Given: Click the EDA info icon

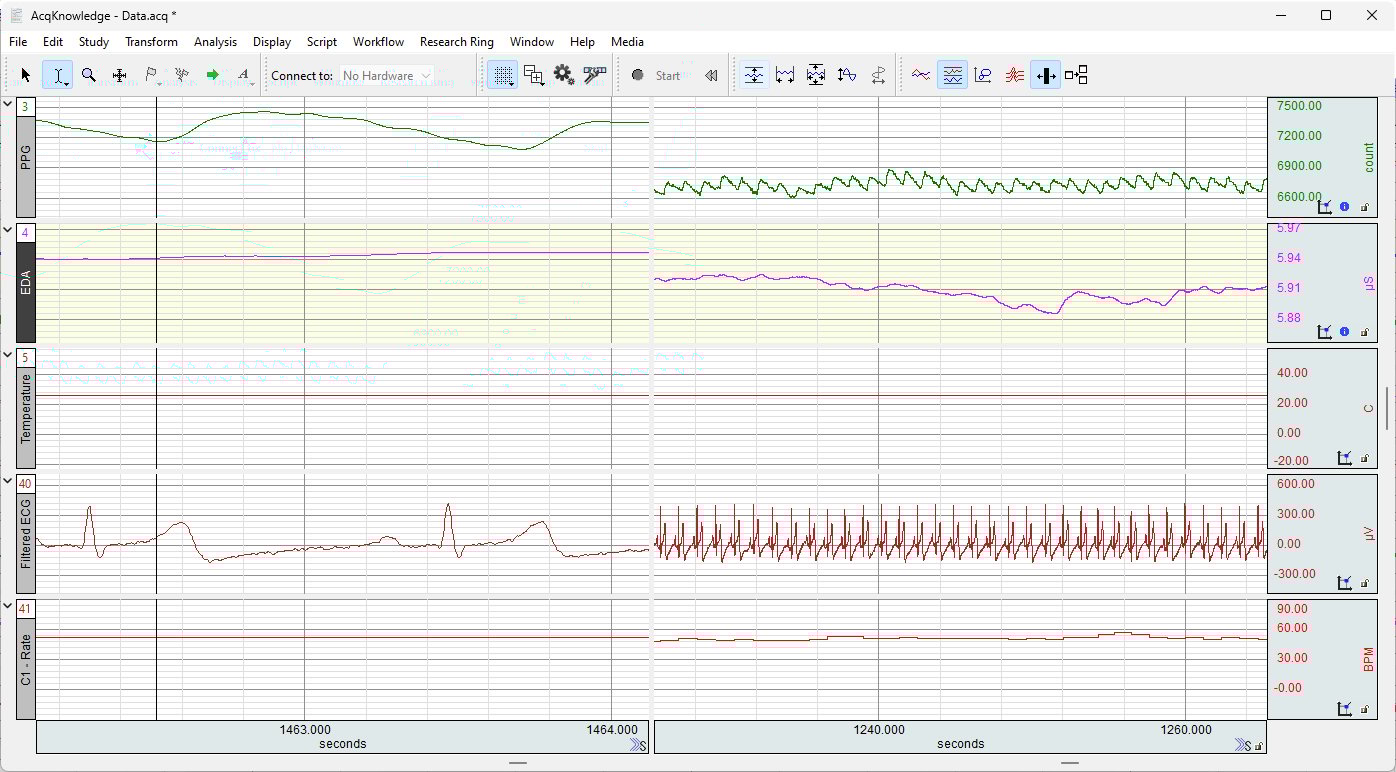Looking at the screenshot, I should tap(1344, 332).
